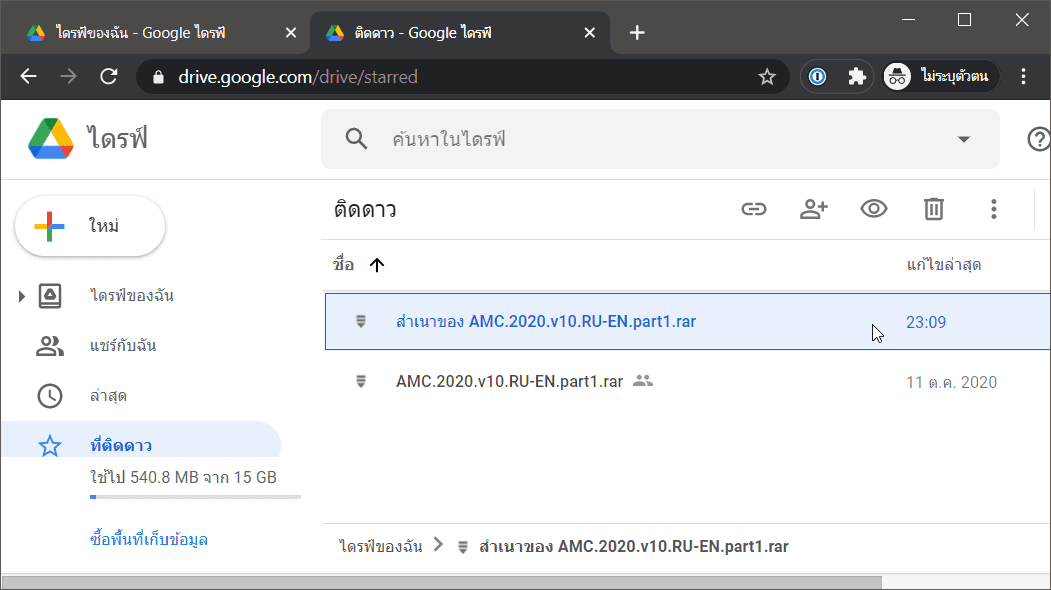
Task: Toggle name sort direction arrow
Action: pos(377,266)
